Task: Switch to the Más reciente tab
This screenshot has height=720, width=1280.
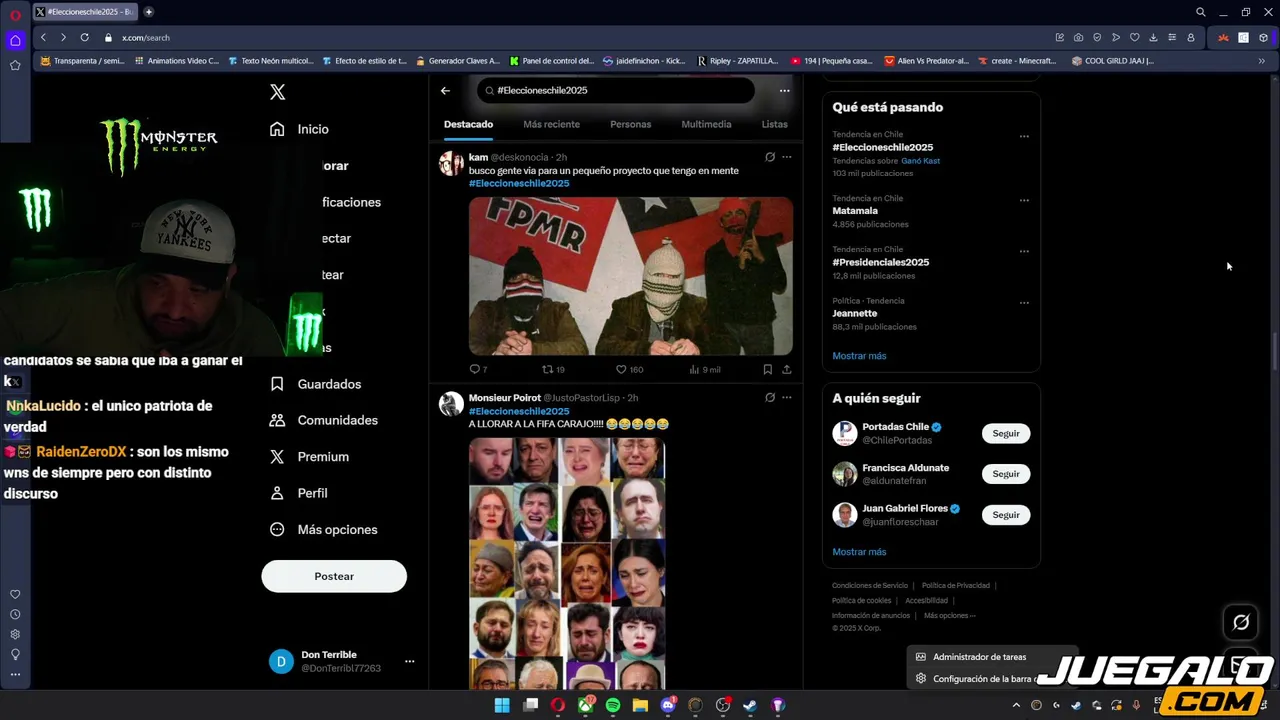Action: tap(551, 124)
